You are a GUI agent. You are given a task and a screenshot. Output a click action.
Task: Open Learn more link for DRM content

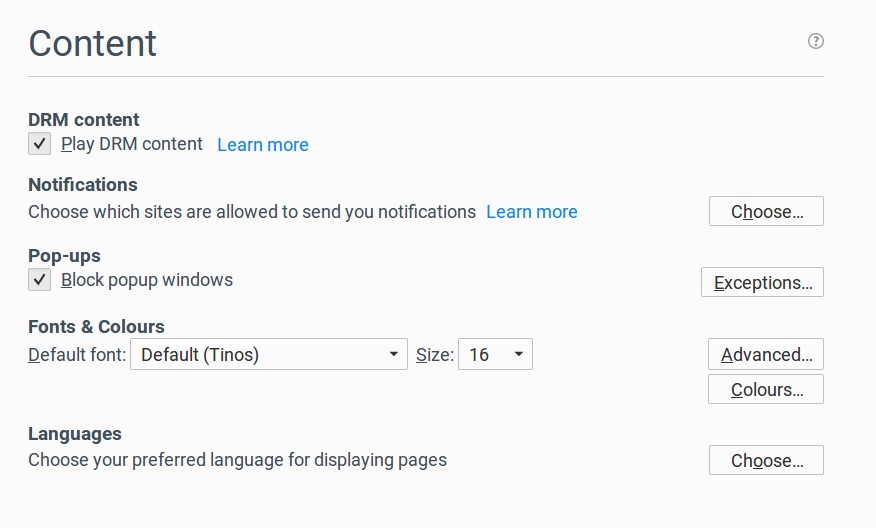[263, 145]
